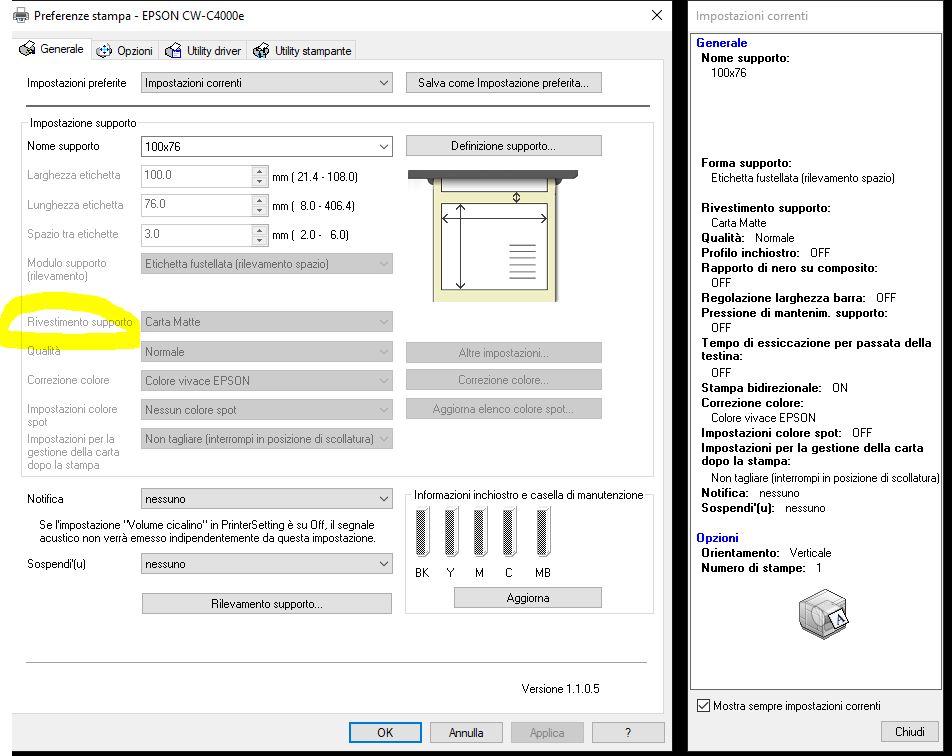Click the label layout preview diagram
Viewport: 952px width, 756px height.
point(495,236)
